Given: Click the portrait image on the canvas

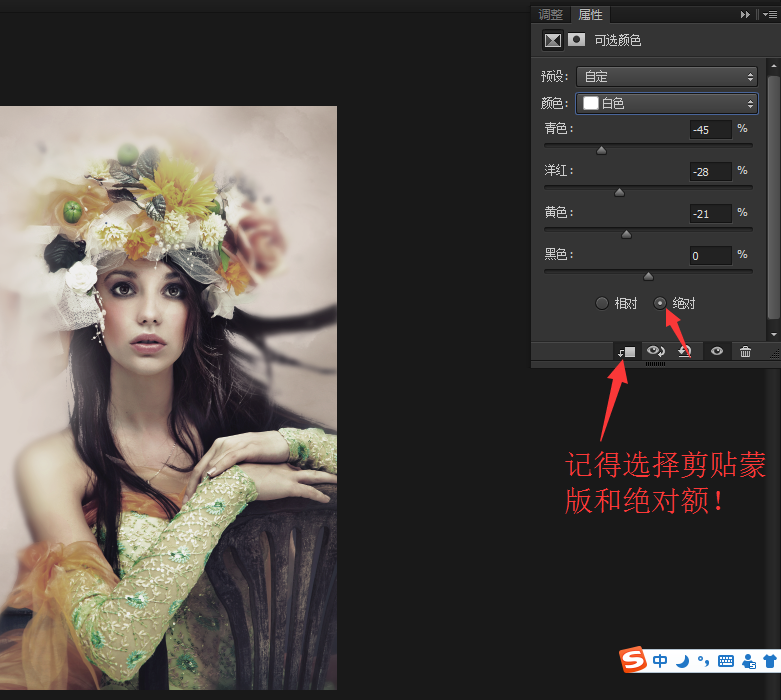Looking at the screenshot, I should [168, 398].
